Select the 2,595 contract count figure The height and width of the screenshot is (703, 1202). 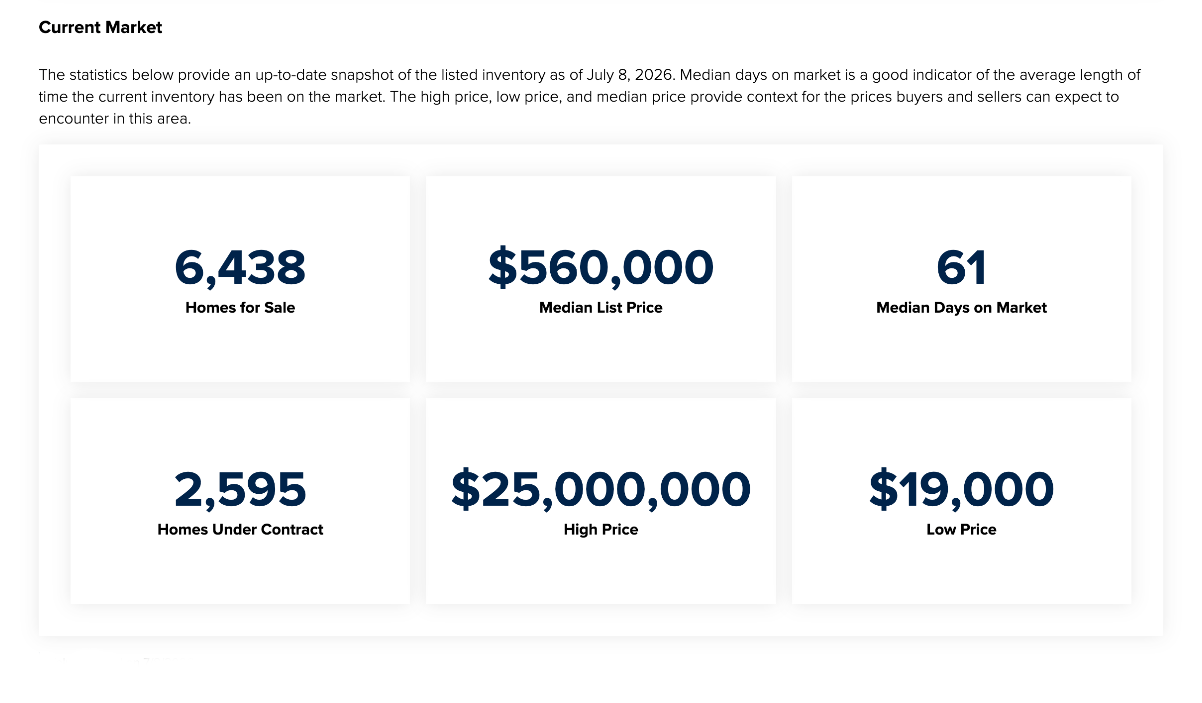point(240,490)
